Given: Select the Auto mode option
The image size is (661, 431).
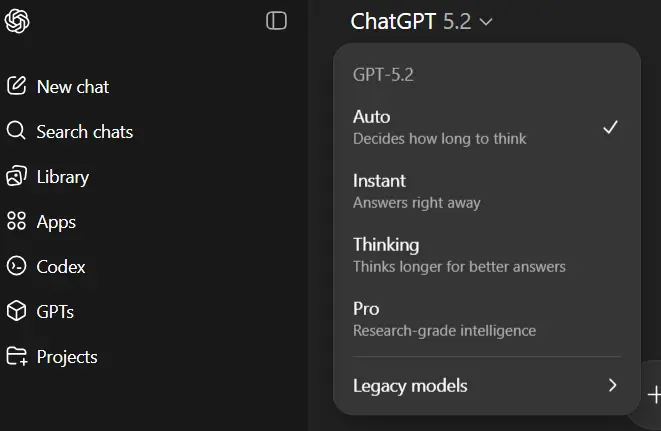Looking at the screenshot, I should [487, 127].
